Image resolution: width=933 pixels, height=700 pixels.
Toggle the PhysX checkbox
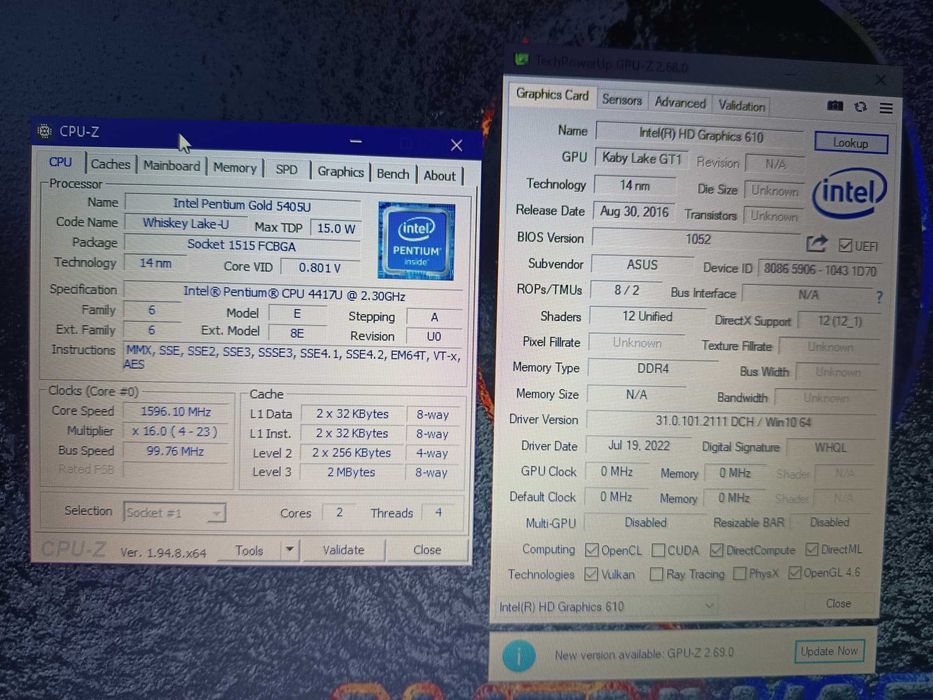[739, 573]
